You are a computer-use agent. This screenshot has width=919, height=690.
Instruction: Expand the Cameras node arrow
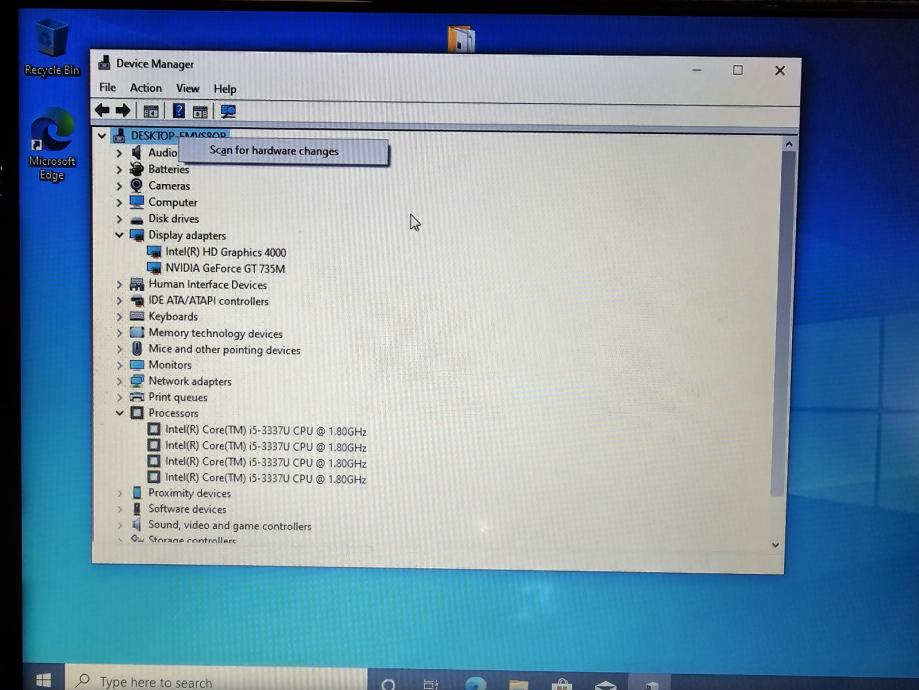pos(119,186)
